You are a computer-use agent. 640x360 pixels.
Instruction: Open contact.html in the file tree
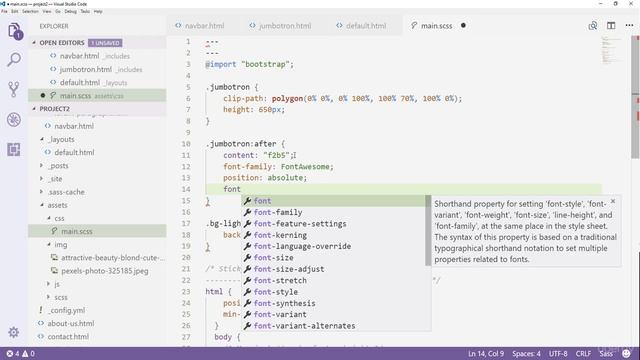97,337
